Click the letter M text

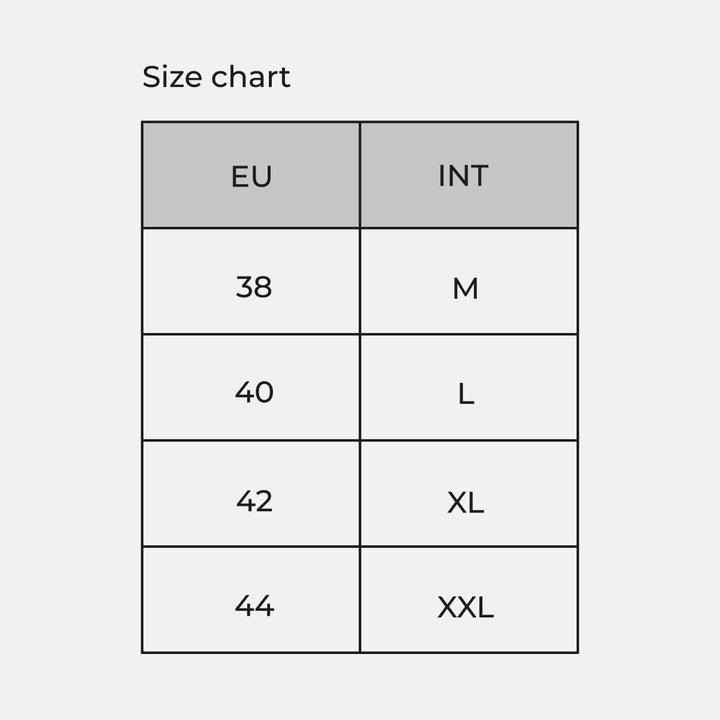tap(465, 289)
